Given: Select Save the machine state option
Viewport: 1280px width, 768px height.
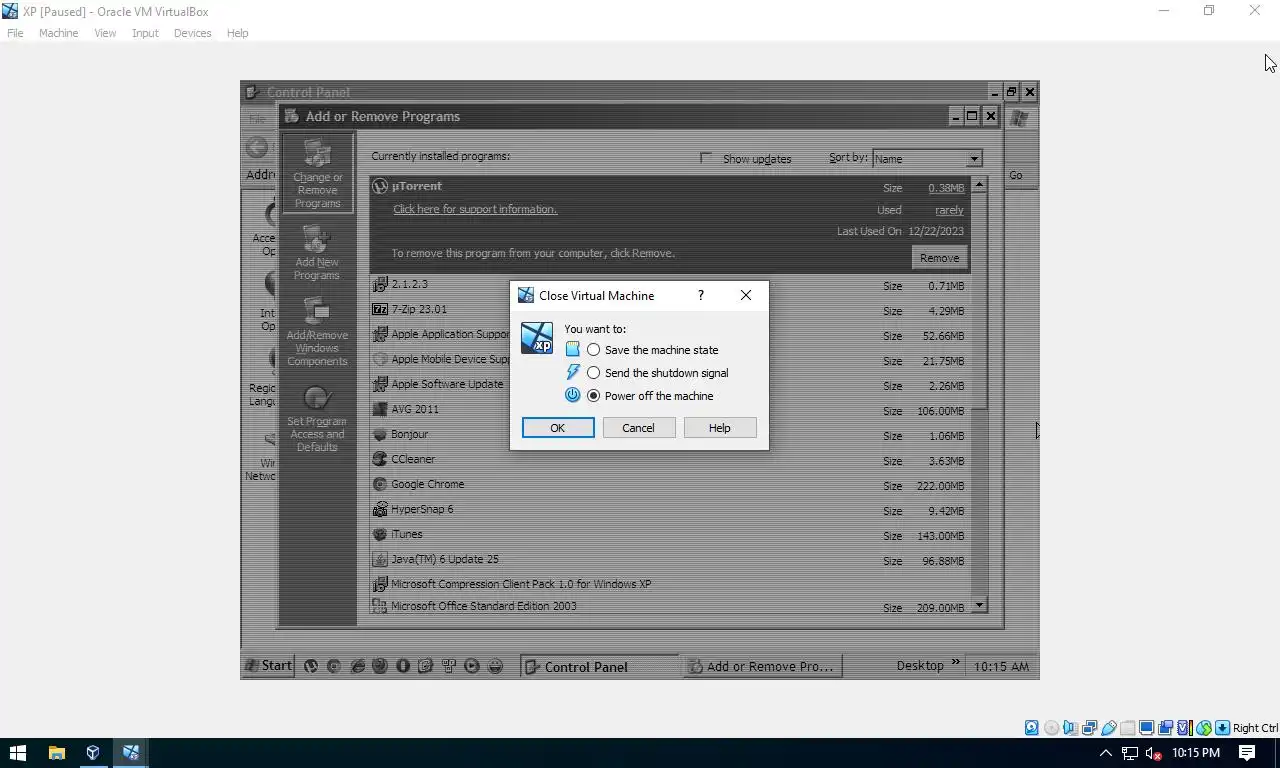Looking at the screenshot, I should pos(594,350).
